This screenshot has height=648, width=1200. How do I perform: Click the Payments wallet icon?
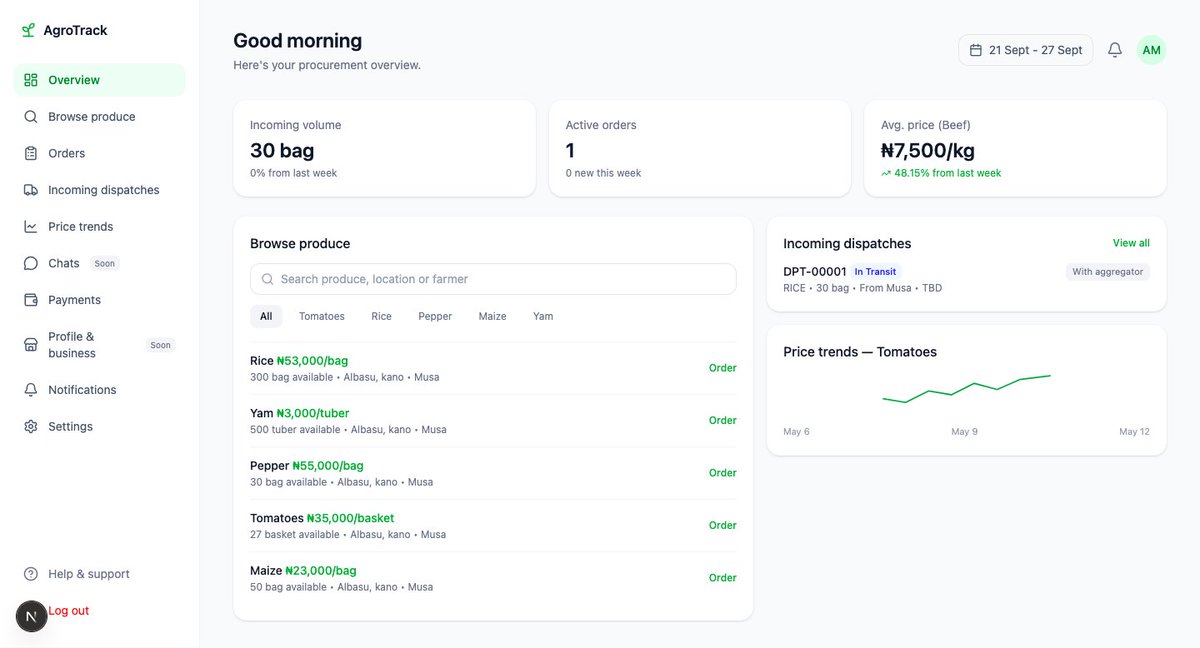click(31, 300)
